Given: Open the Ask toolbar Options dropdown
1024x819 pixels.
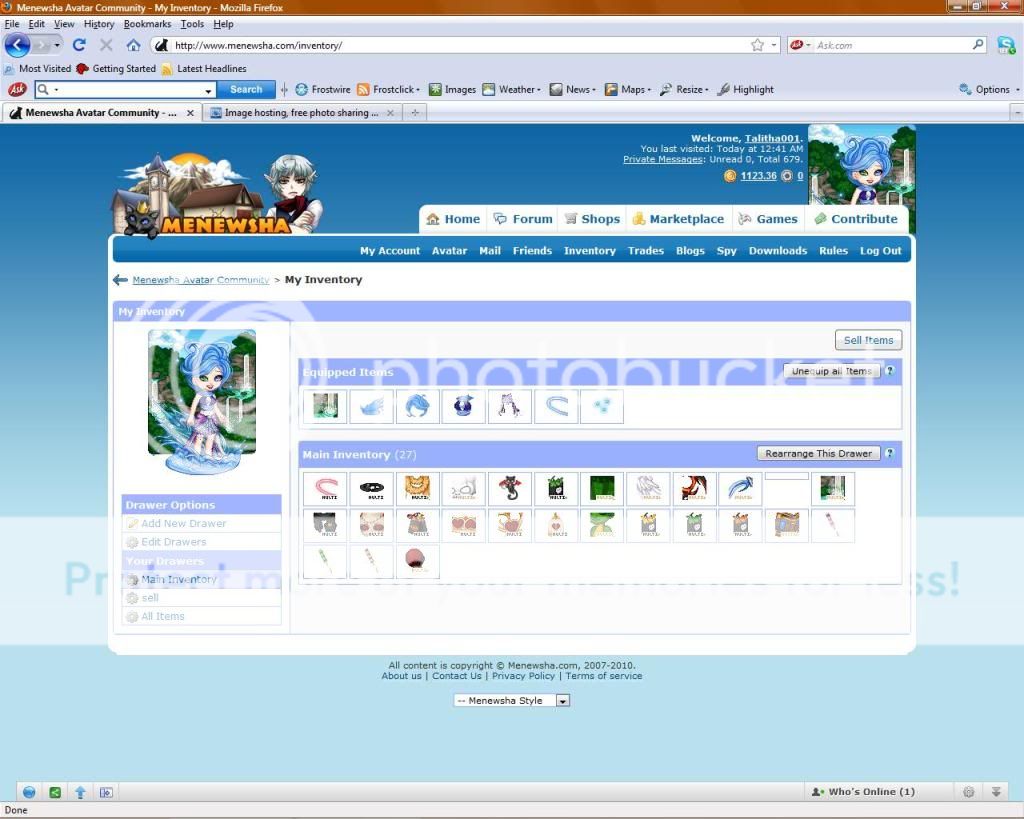Looking at the screenshot, I should [990, 90].
